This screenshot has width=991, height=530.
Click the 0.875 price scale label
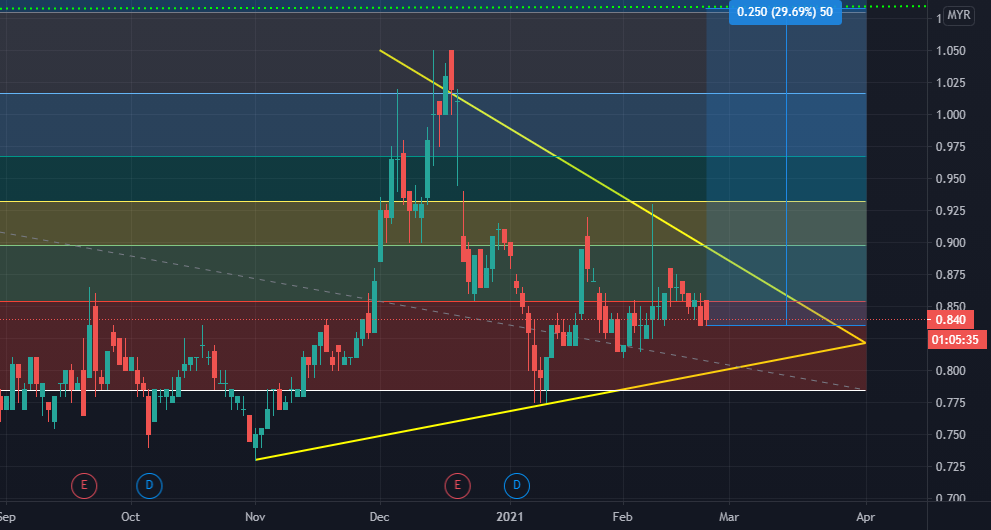951,275
